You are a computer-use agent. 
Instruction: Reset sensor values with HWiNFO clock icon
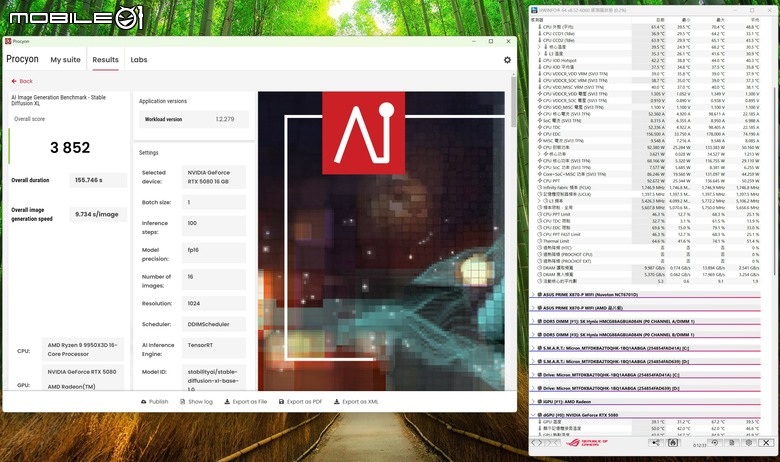coord(715,442)
